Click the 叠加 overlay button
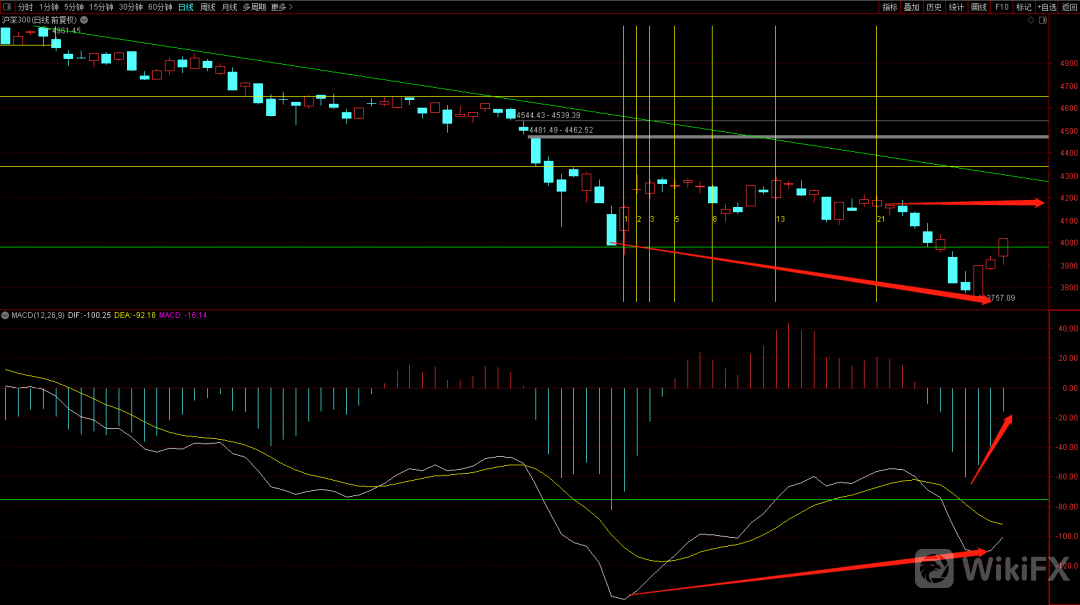 click(x=911, y=7)
